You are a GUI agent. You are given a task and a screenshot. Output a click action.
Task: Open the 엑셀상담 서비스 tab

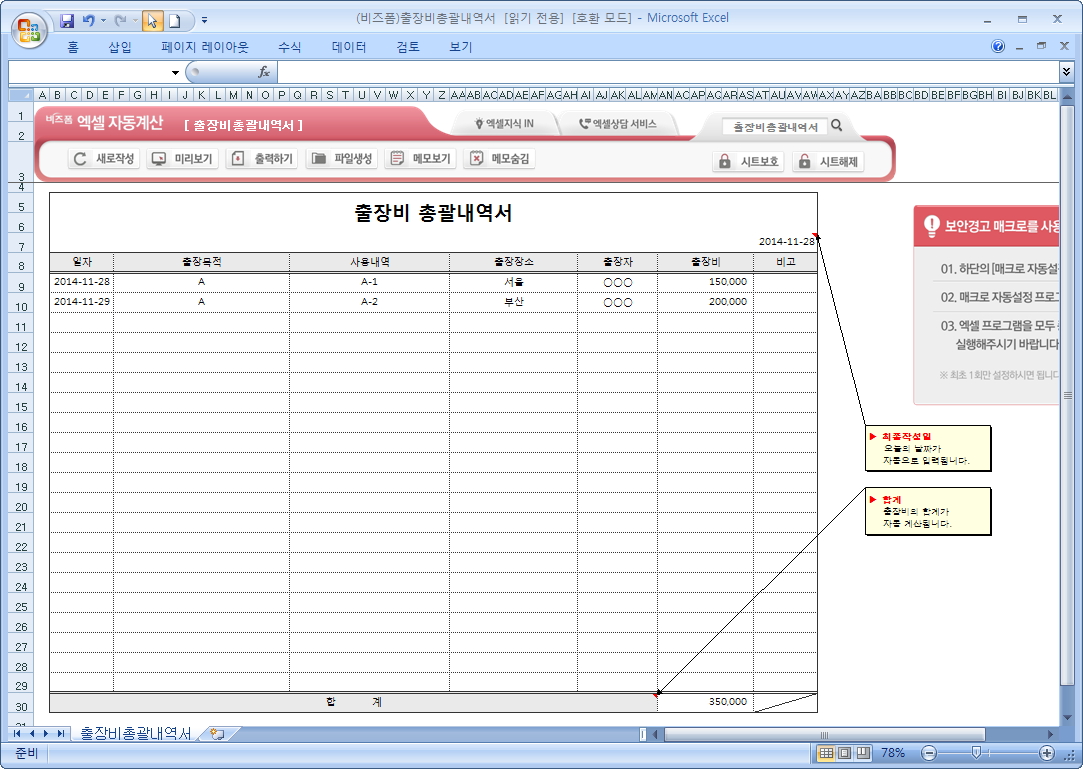(x=618, y=124)
